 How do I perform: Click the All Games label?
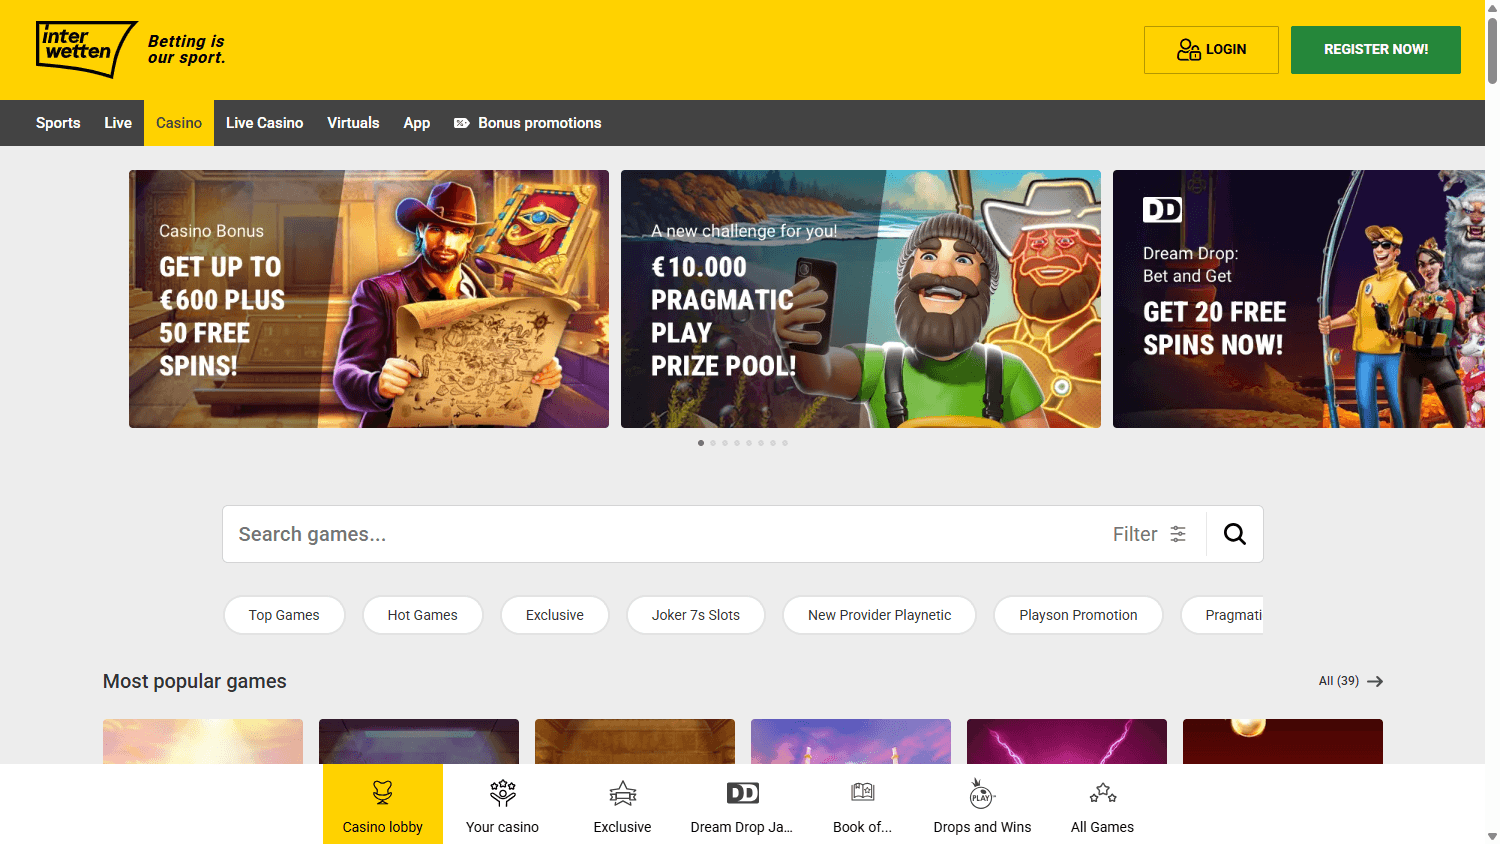coord(1102,827)
